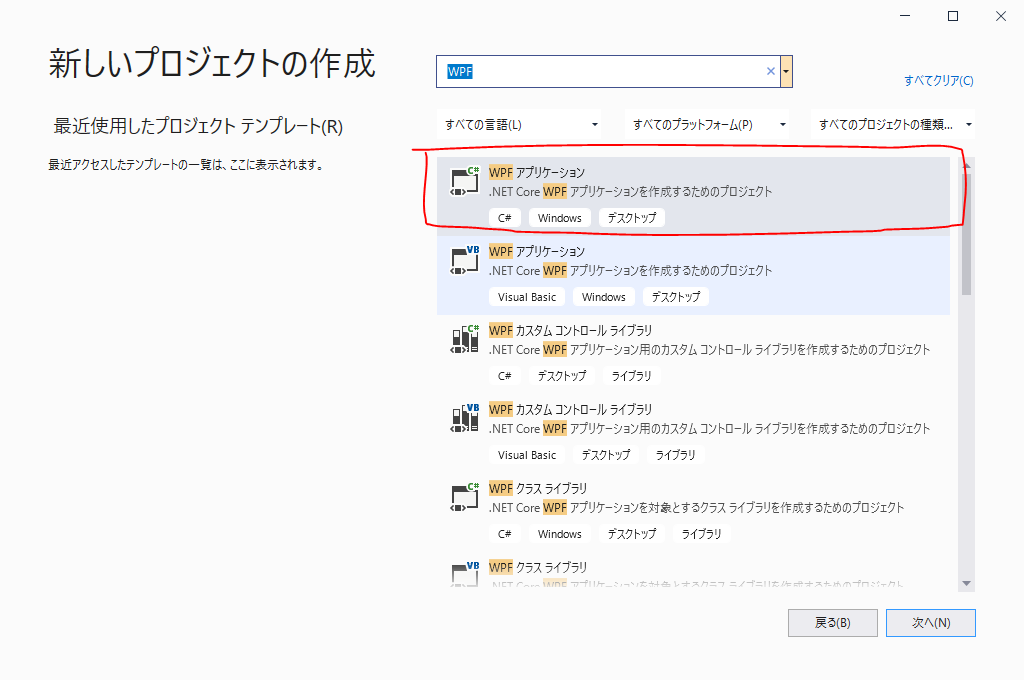Clear search text with the X icon

click(x=771, y=71)
